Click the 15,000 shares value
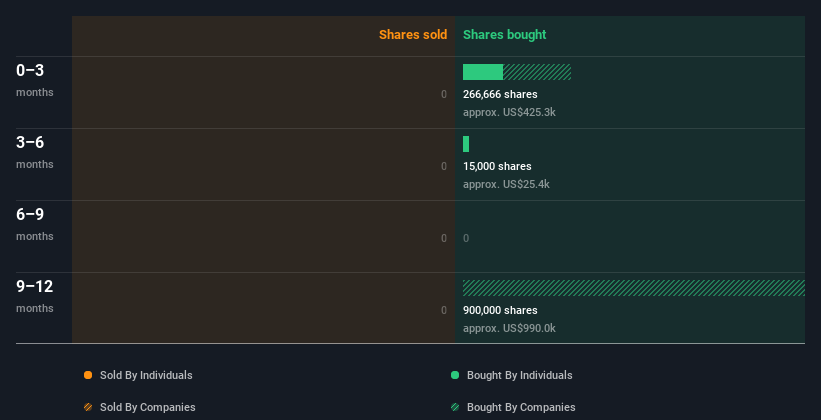This screenshot has width=821, height=420. point(497,167)
